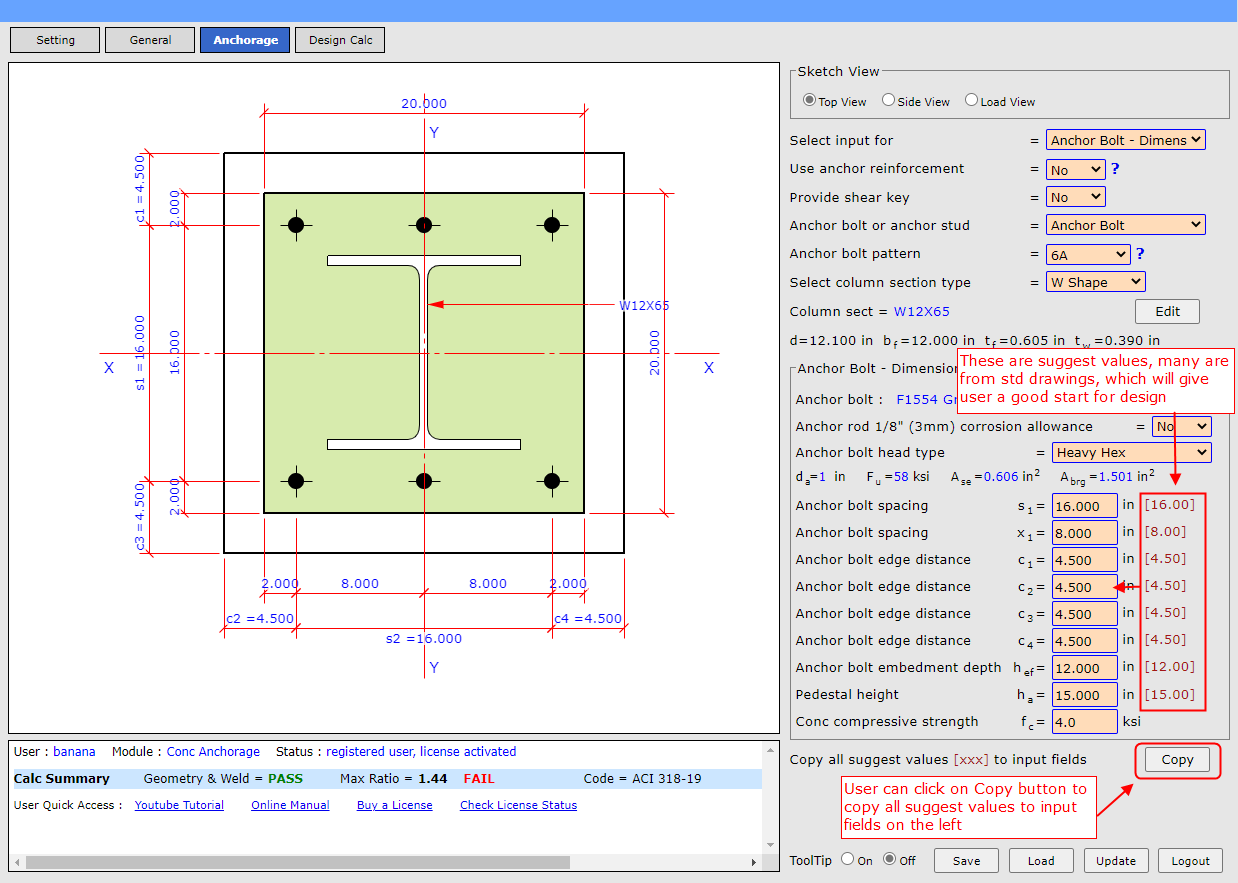Choose the Top View radio button
The height and width of the screenshot is (883, 1238).
click(x=809, y=101)
